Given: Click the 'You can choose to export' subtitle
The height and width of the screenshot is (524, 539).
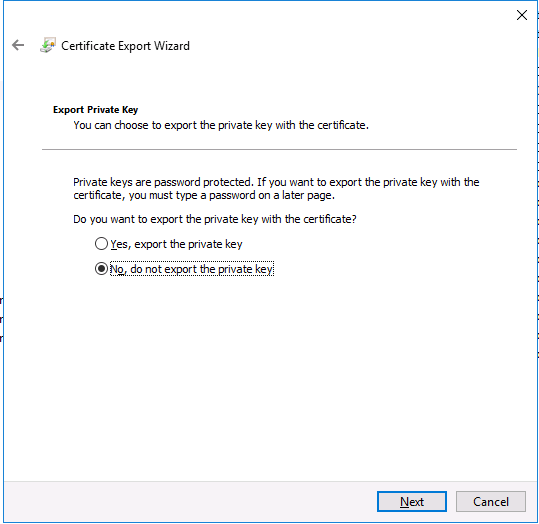Looking at the screenshot, I should (x=221, y=125).
